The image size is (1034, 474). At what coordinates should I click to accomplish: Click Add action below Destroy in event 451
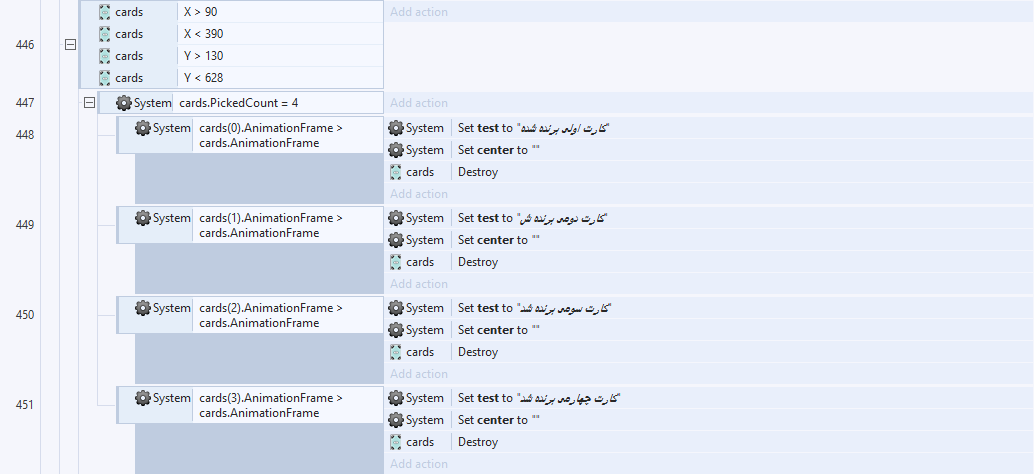[x=419, y=464]
